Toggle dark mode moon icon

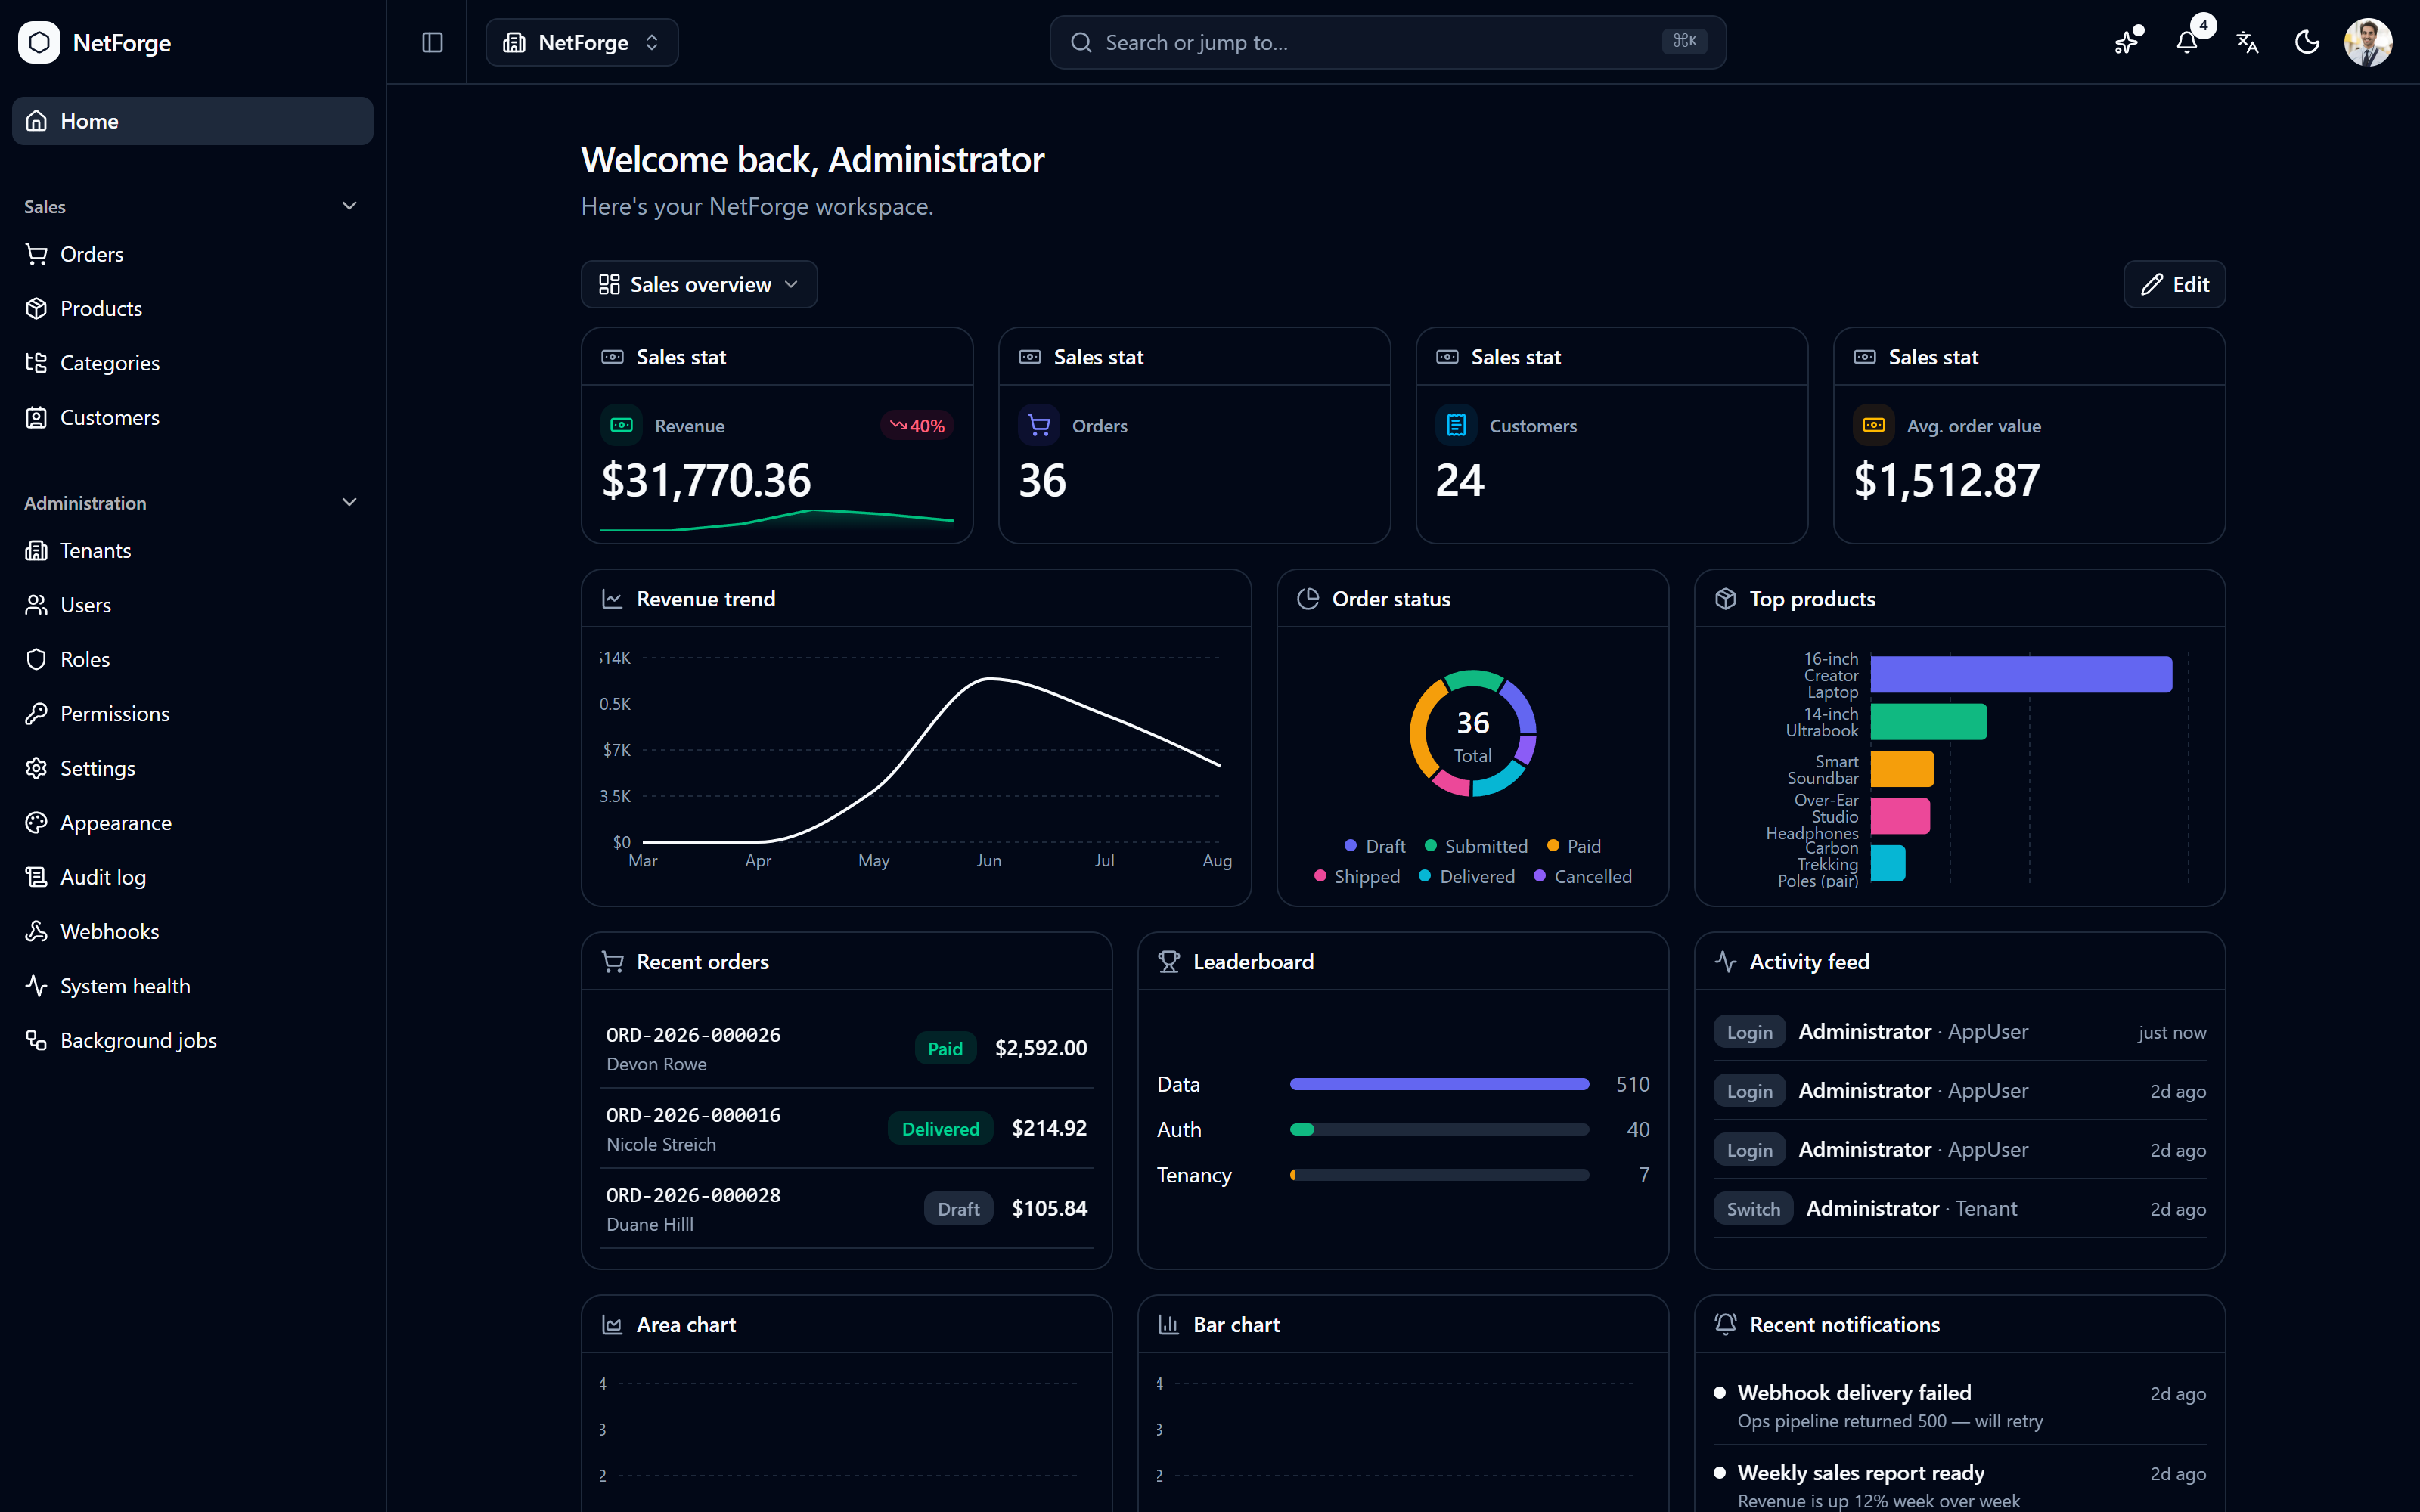tap(2307, 42)
